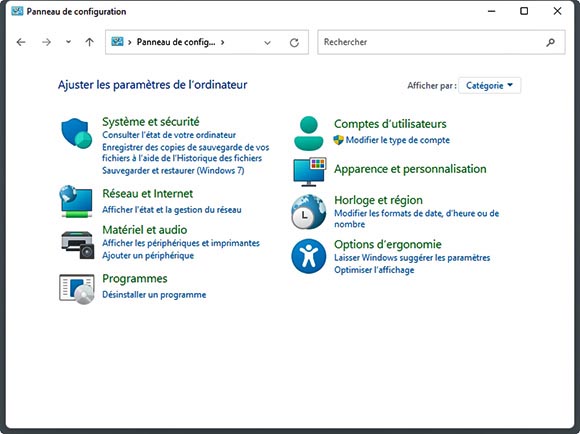Open the Options d'ergonomie accessibility icon

point(308,256)
